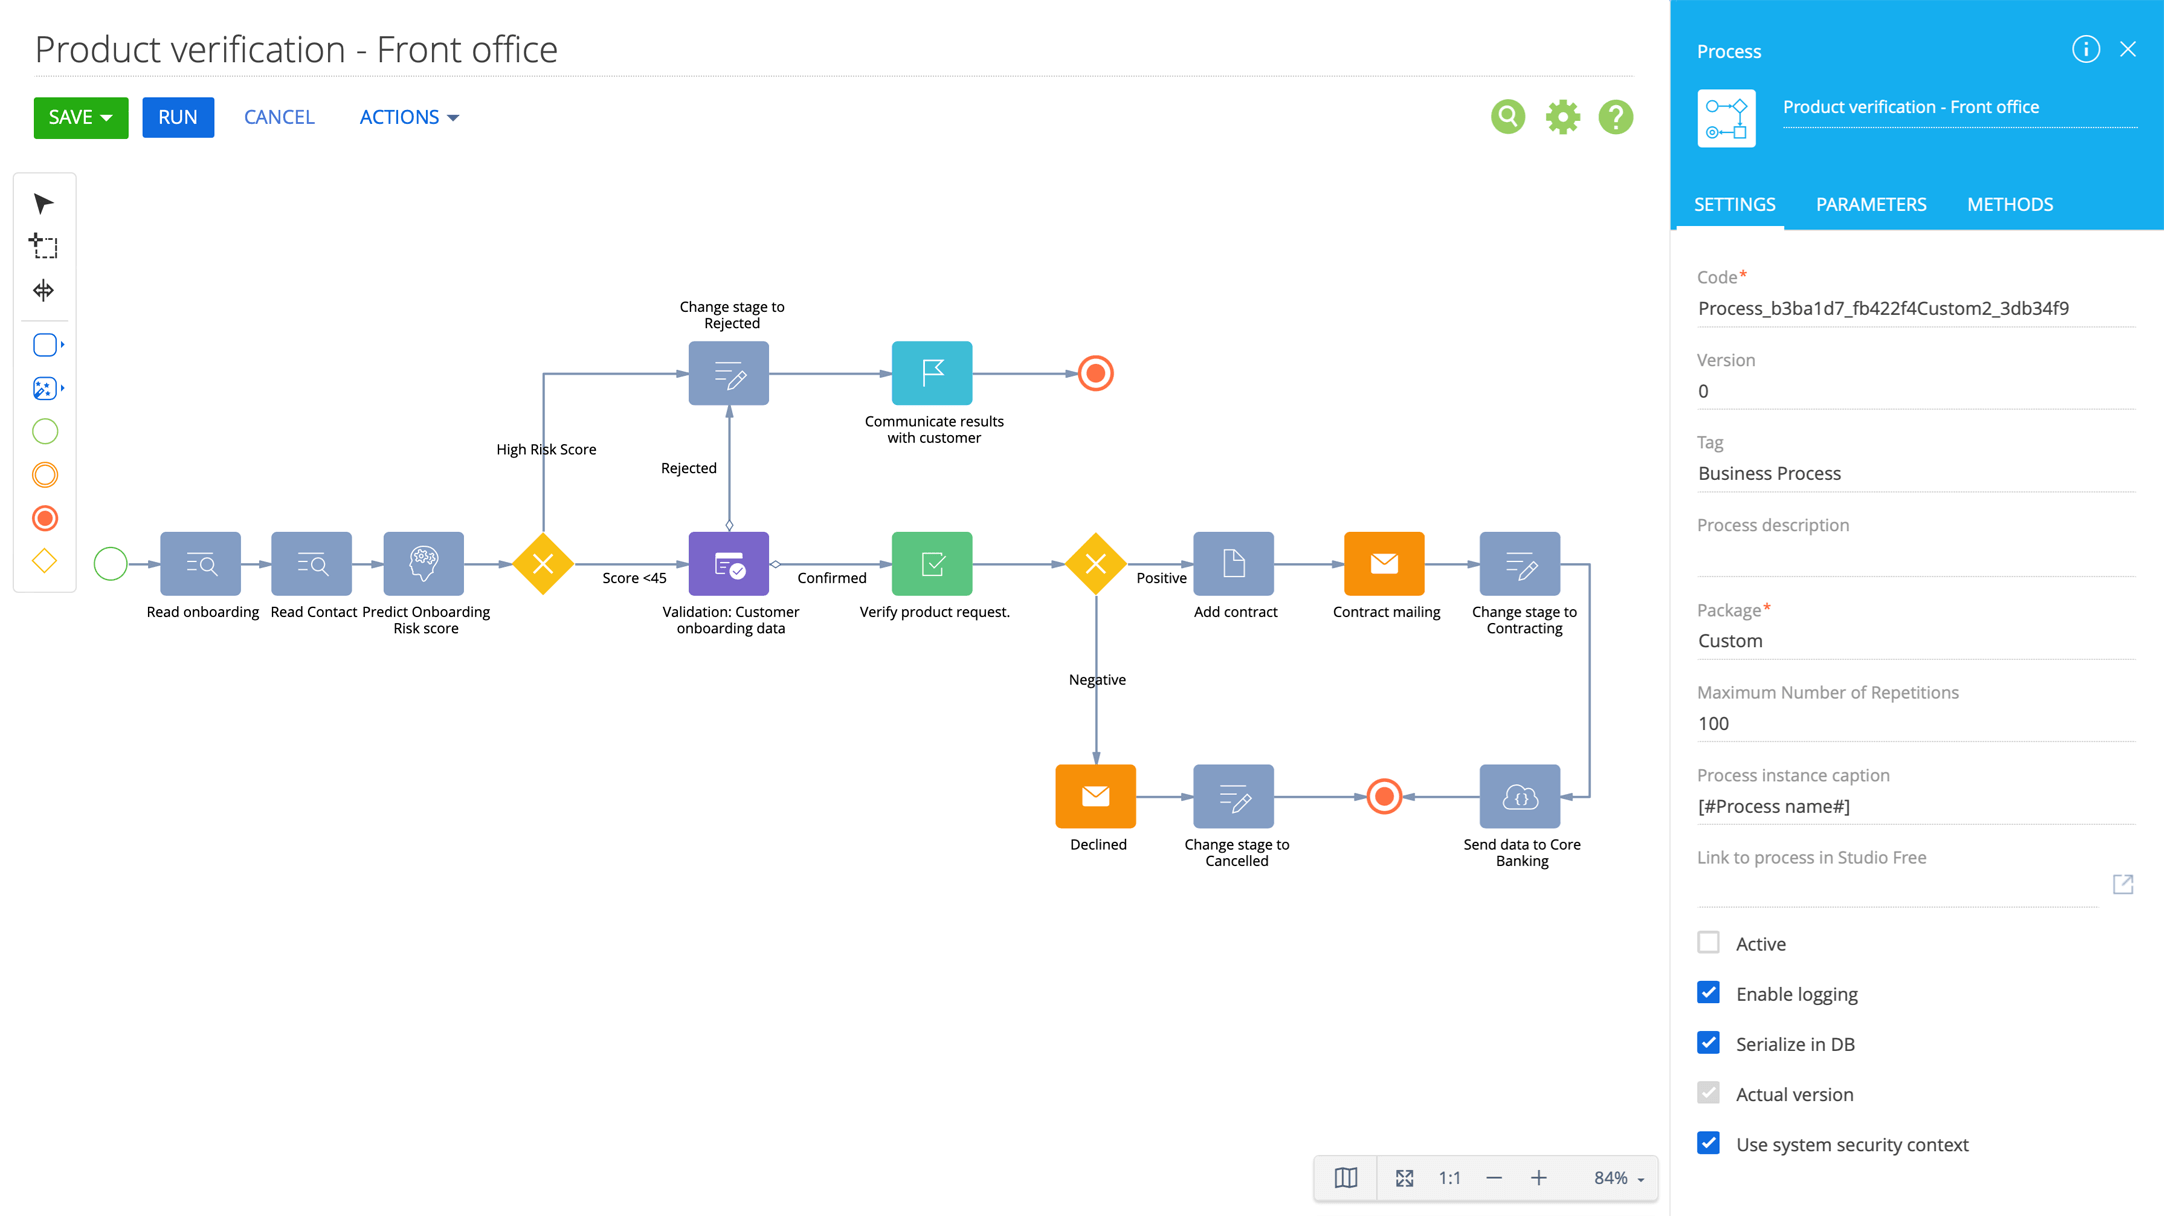Viewport: 2164px width, 1216px height.
Task: Click the zoom percentage display at 84%
Action: (1613, 1176)
